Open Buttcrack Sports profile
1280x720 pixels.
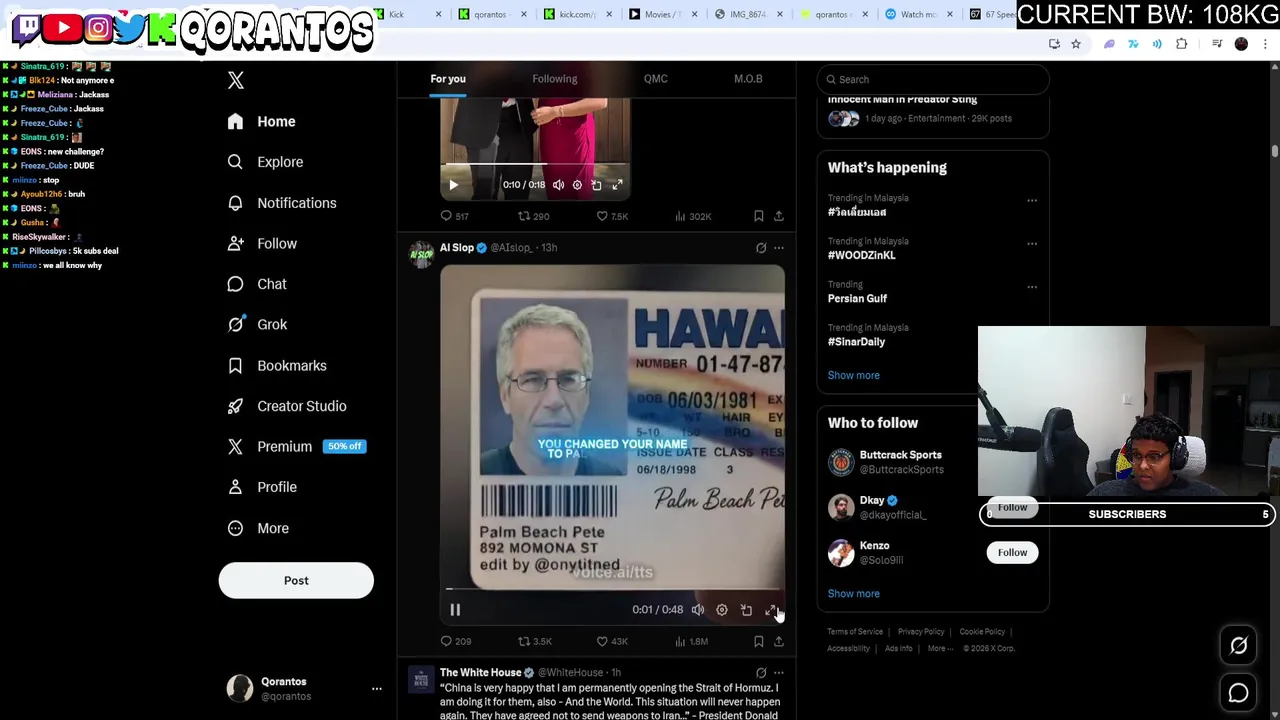(x=900, y=455)
